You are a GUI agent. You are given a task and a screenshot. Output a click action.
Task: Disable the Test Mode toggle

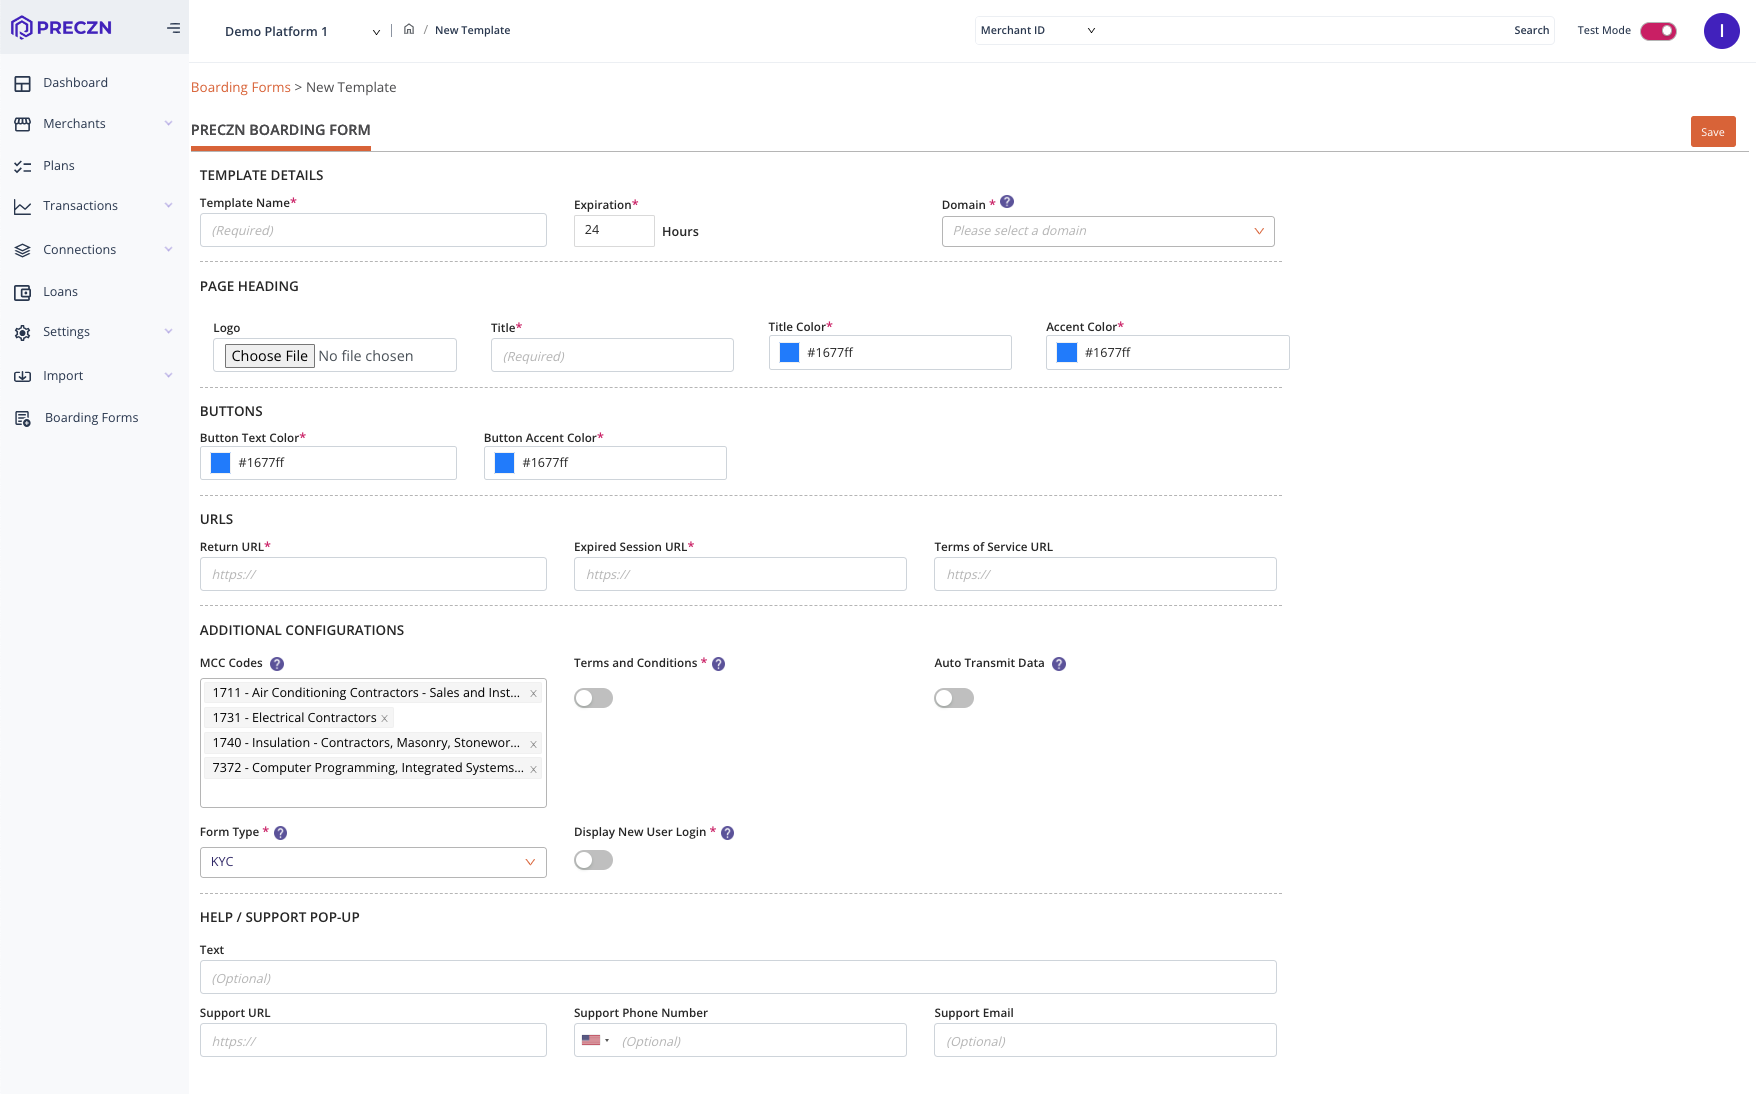click(1658, 31)
